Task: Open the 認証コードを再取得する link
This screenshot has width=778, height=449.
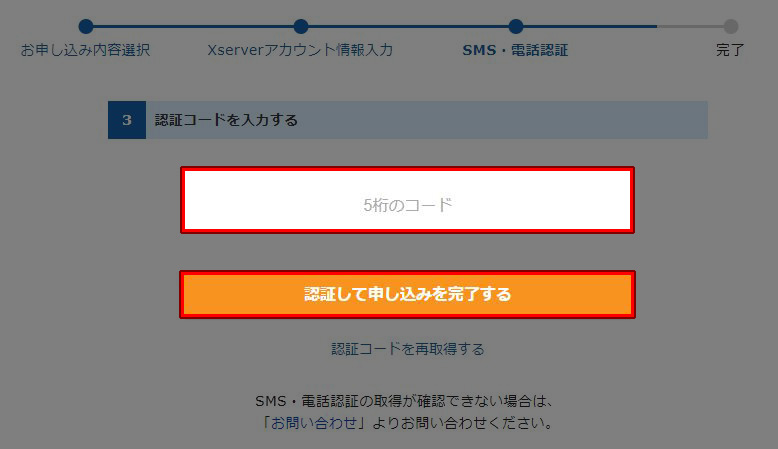Action: click(407, 349)
